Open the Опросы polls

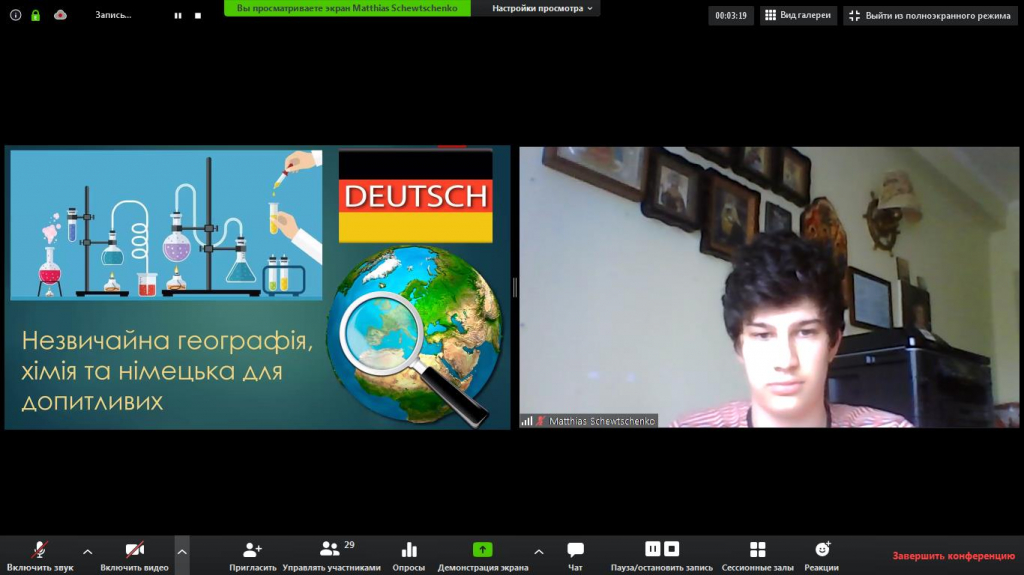pyautogui.click(x=409, y=556)
